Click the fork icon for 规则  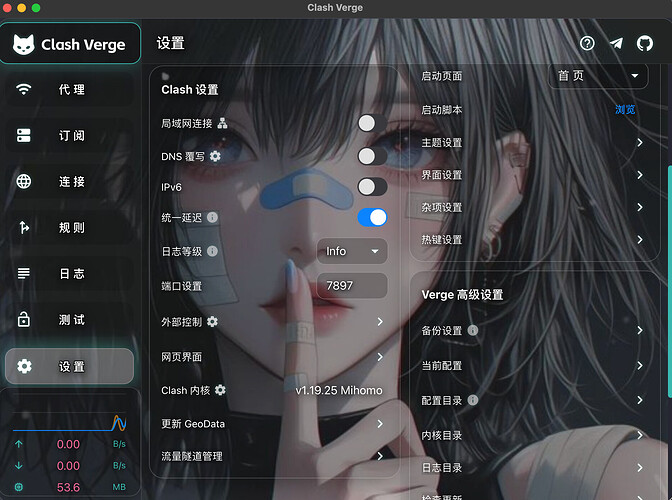(x=24, y=227)
